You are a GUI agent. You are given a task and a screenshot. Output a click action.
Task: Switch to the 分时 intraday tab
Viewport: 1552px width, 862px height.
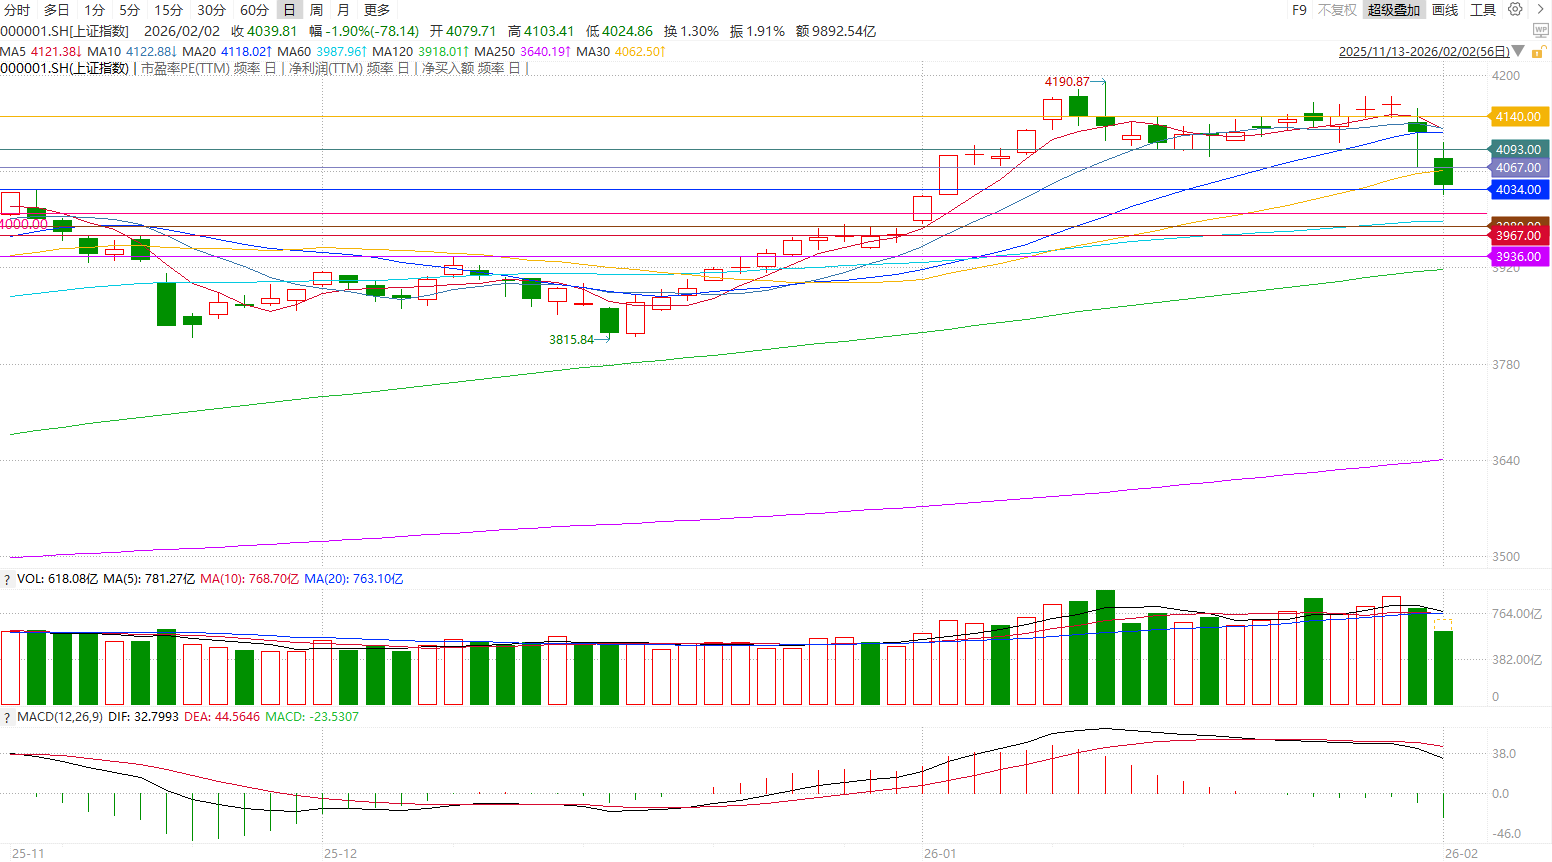(17, 10)
